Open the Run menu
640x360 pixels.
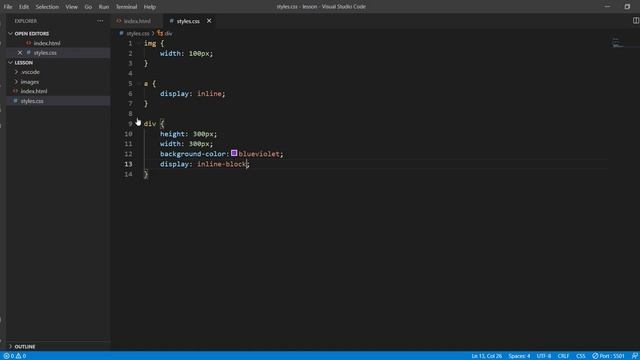(104, 7)
